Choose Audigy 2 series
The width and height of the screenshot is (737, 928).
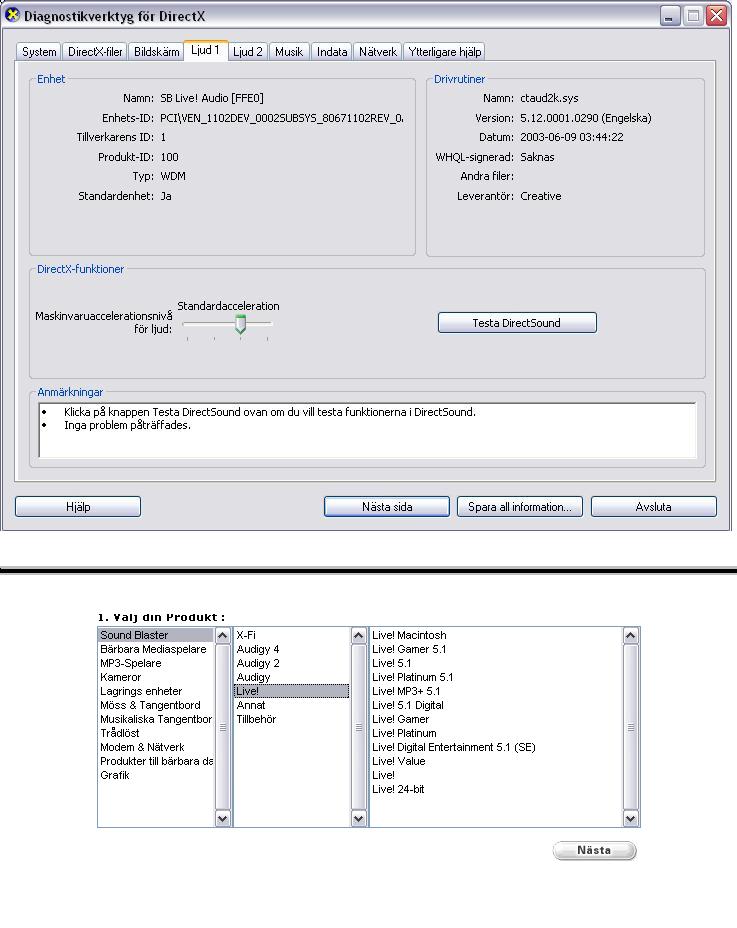point(292,663)
